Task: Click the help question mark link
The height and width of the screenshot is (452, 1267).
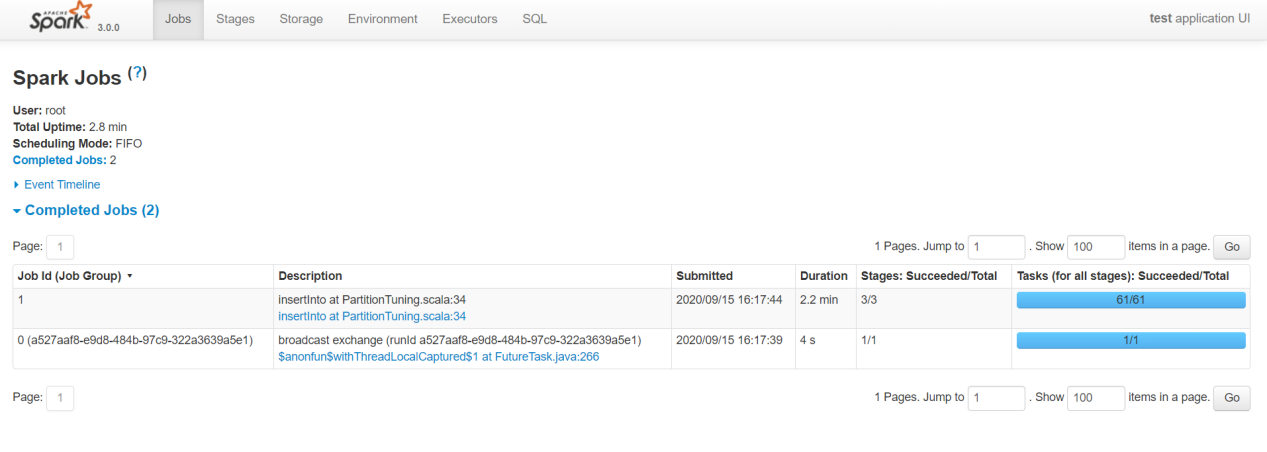Action: click(x=138, y=74)
